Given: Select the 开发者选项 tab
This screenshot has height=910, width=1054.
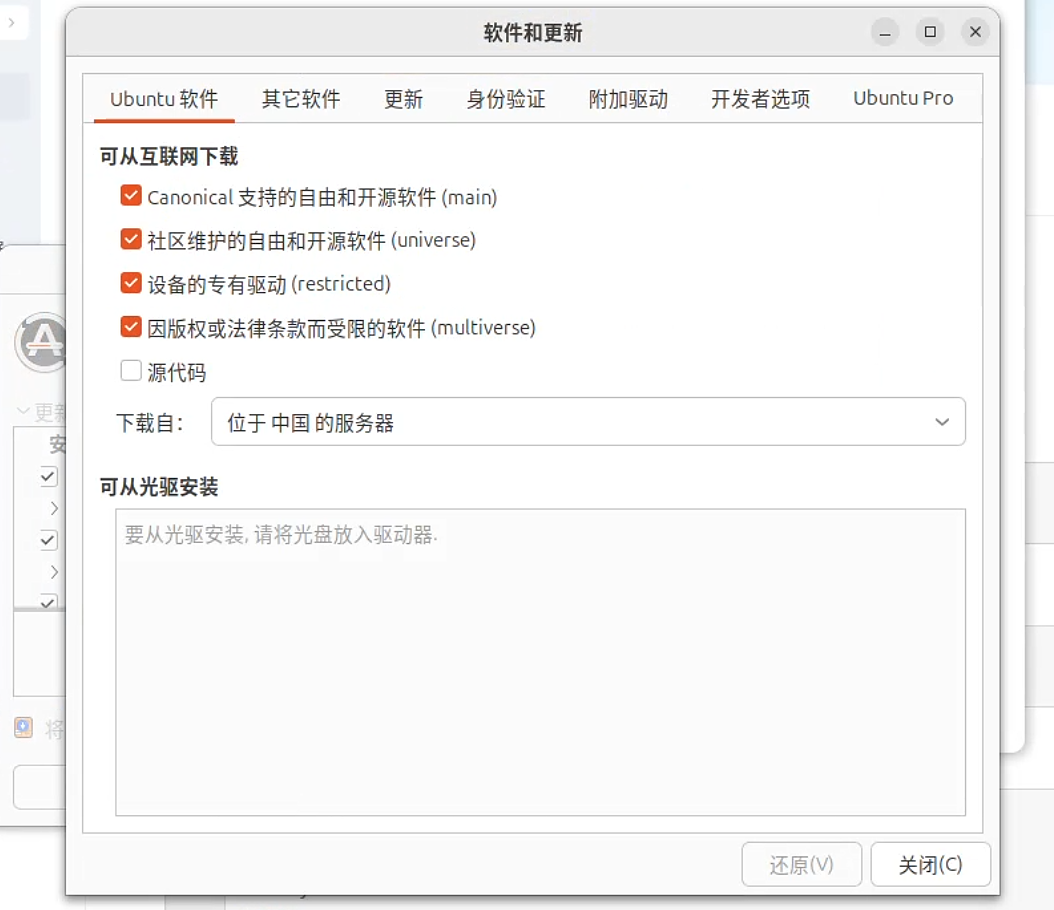Looking at the screenshot, I should click(760, 99).
